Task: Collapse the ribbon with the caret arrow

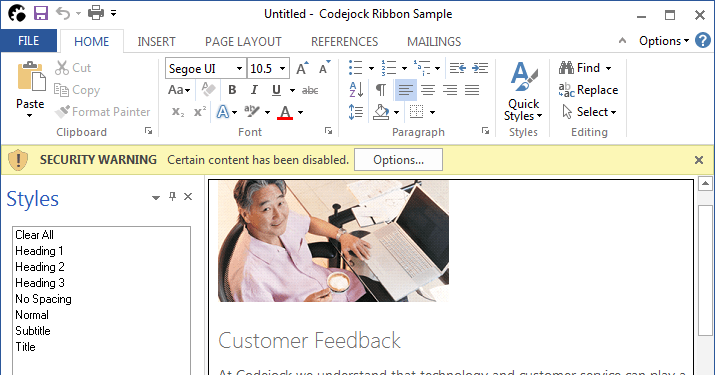Action: tap(622, 41)
